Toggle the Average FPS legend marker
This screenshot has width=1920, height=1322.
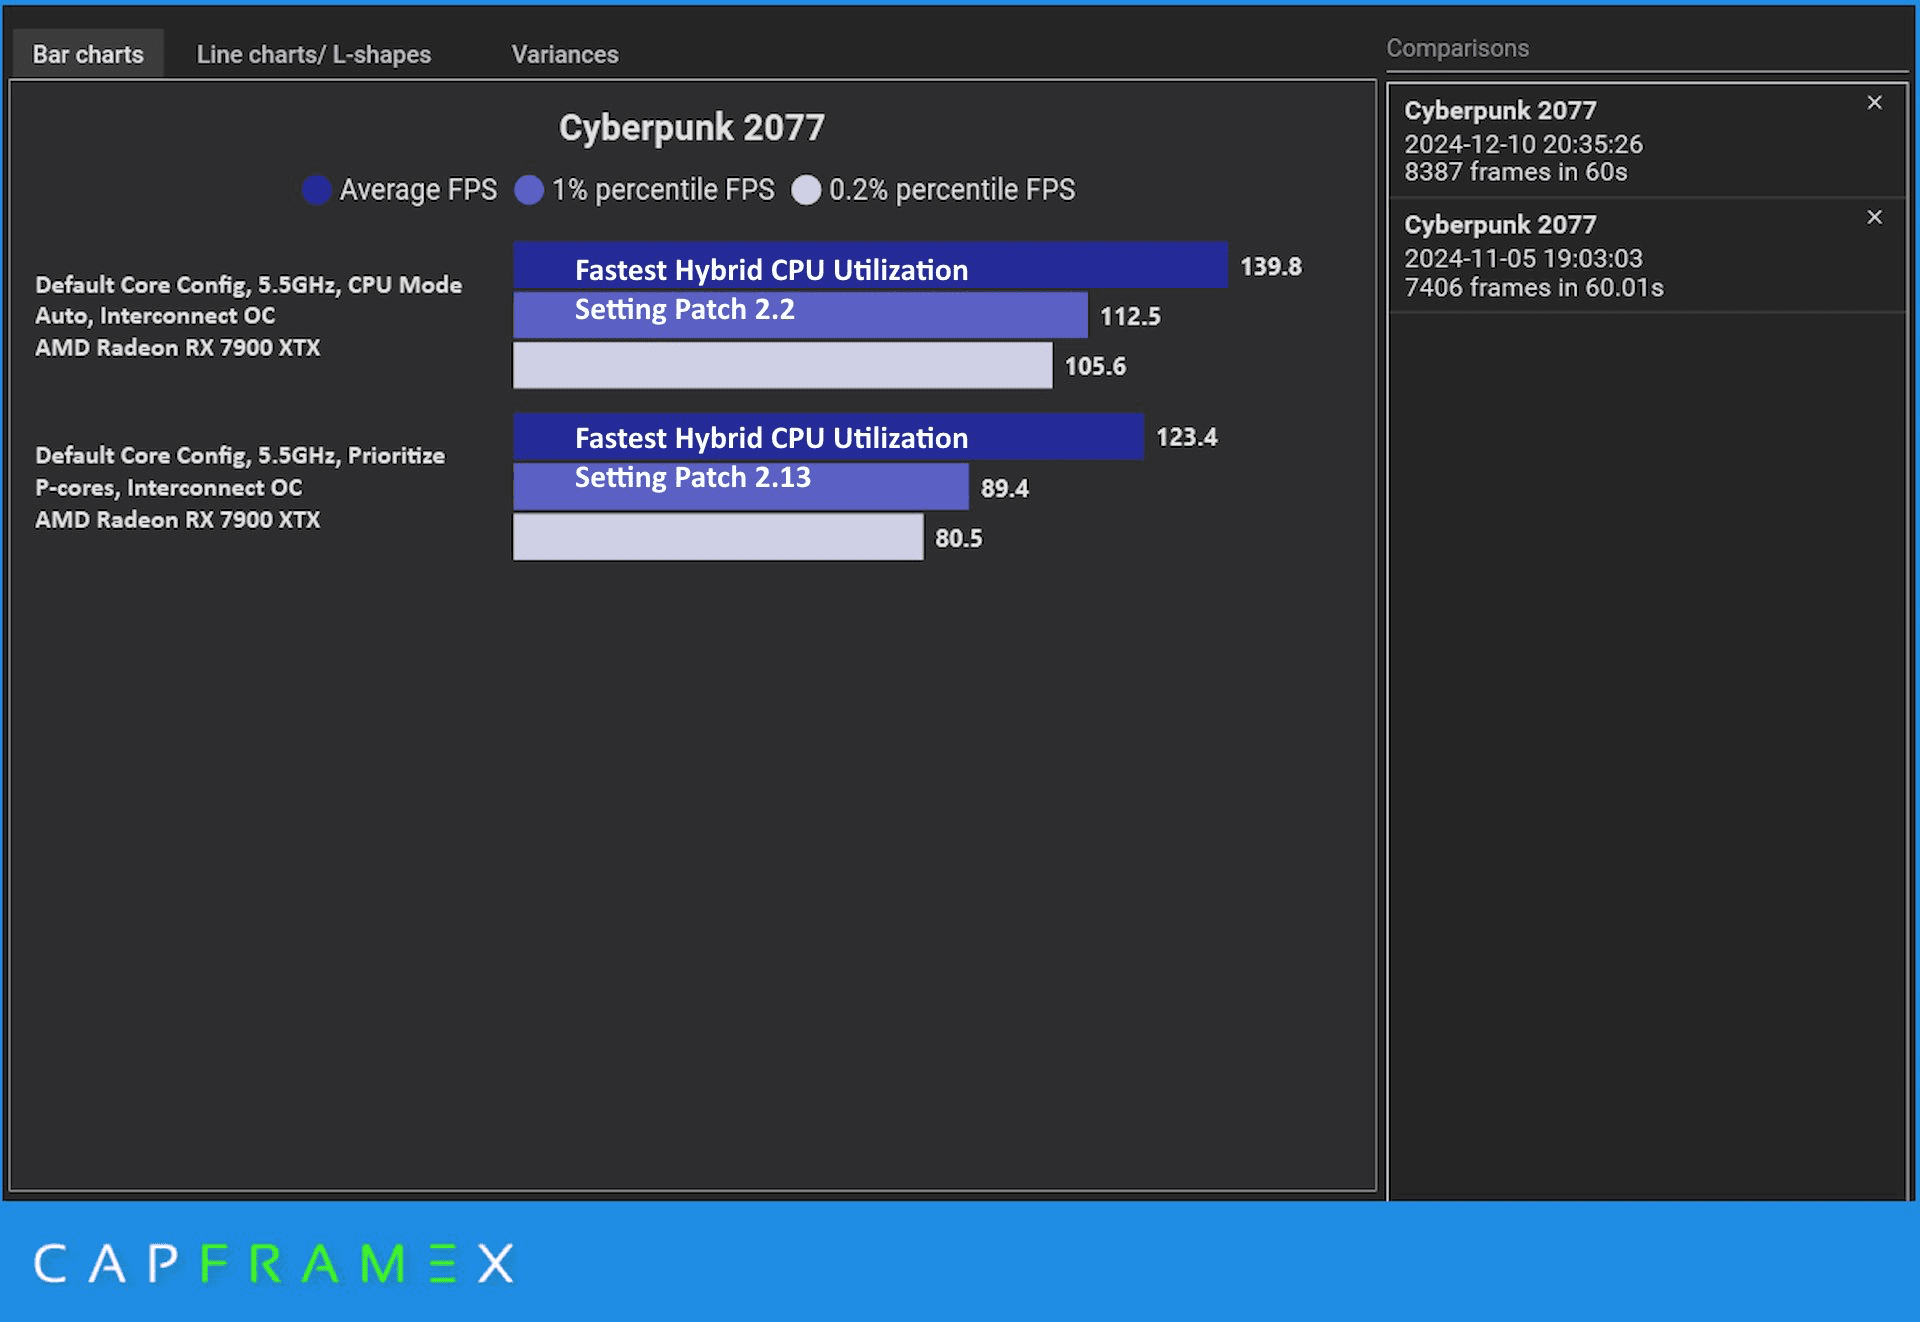pos(317,190)
